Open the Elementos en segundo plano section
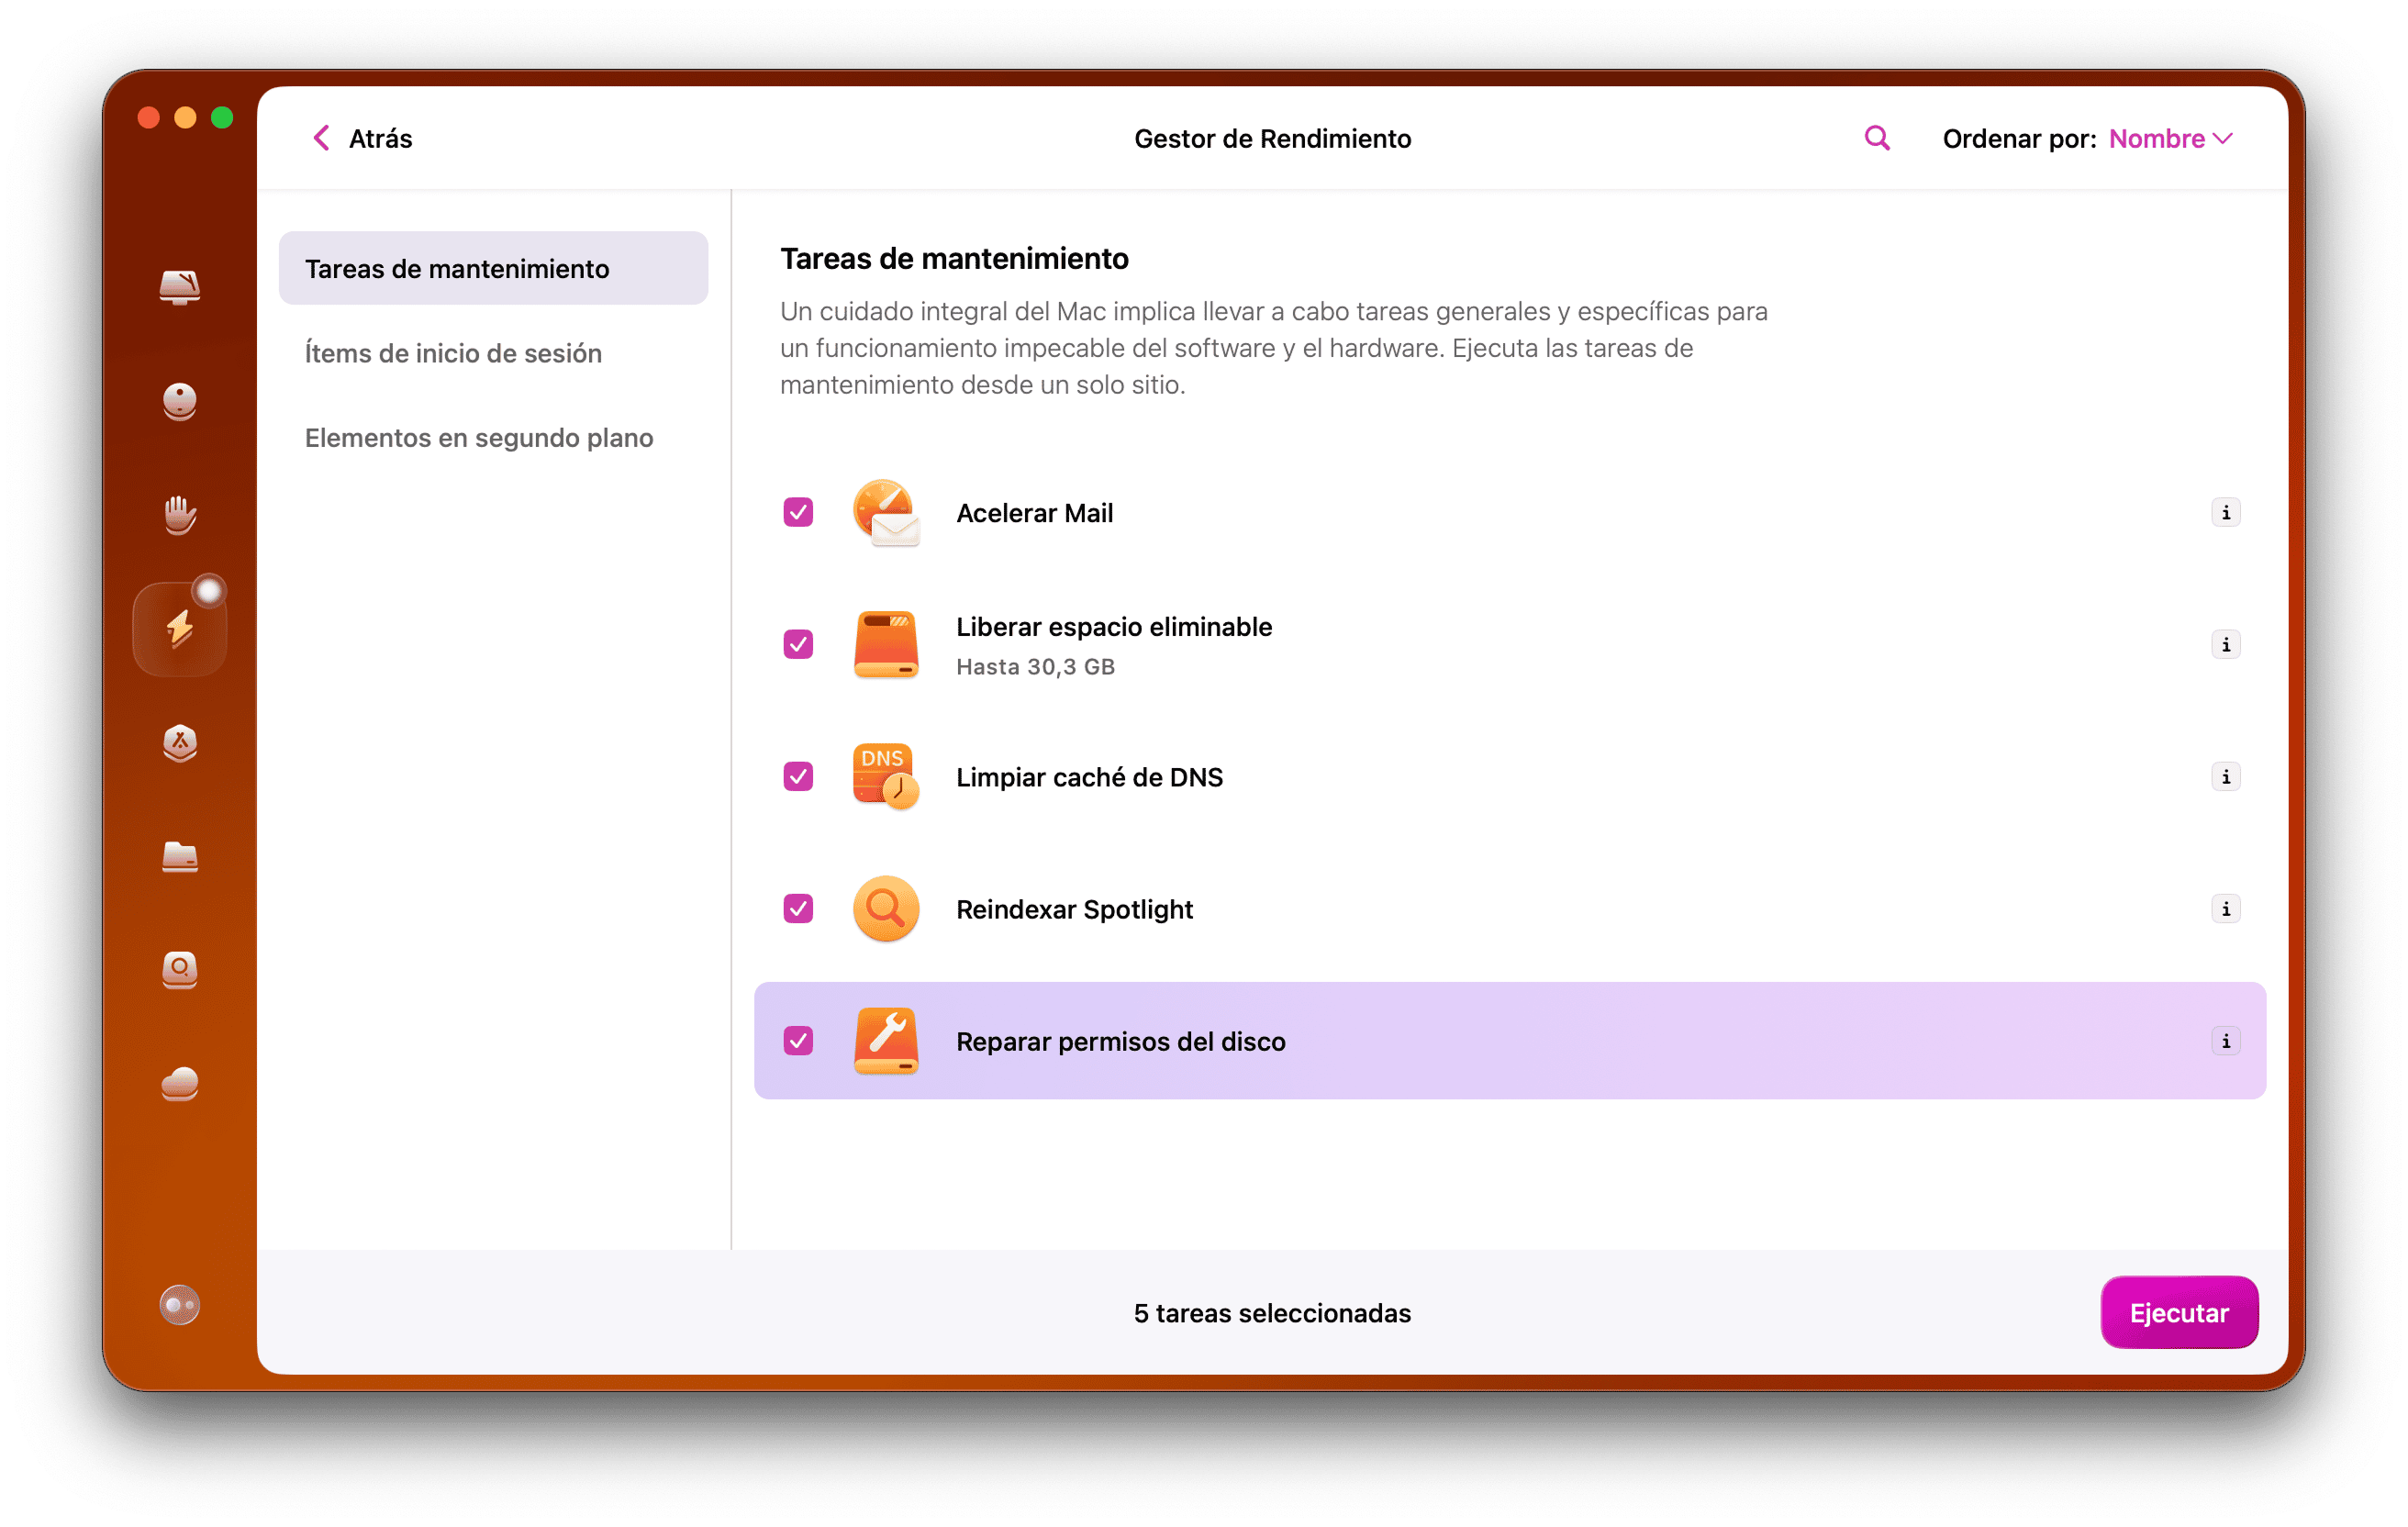 click(479, 437)
